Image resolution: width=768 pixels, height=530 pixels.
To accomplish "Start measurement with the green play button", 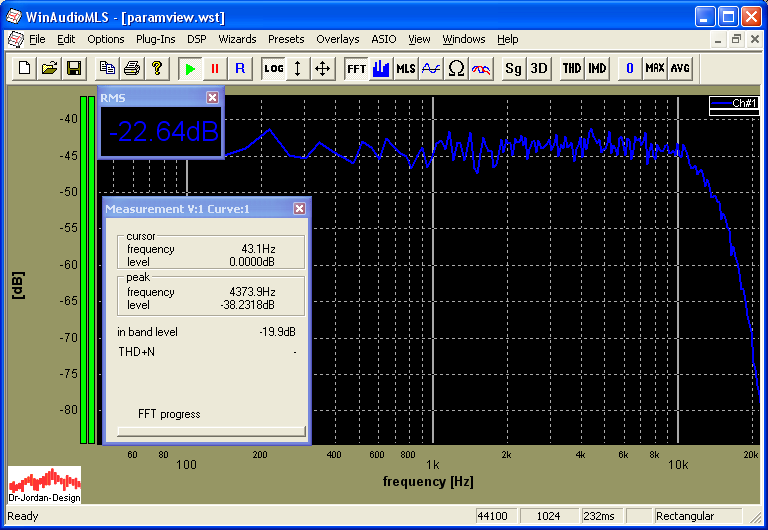I will pyautogui.click(x=190, y=68).
